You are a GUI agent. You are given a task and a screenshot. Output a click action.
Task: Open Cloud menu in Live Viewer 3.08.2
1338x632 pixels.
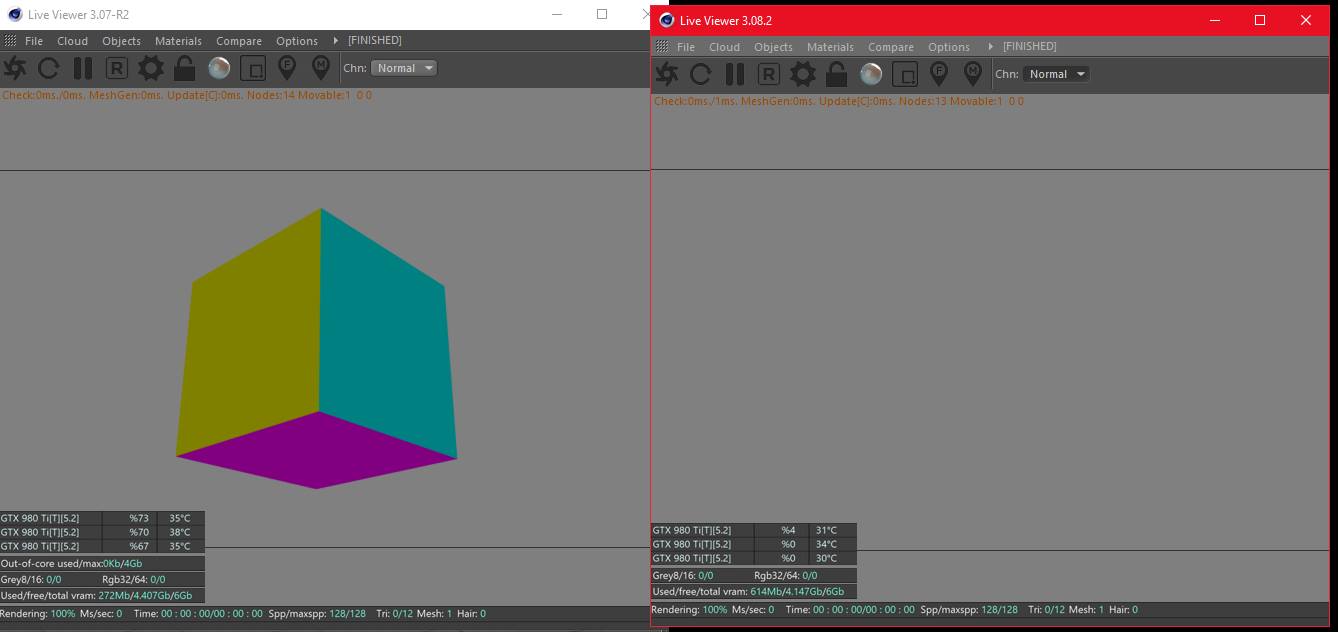tap(725, 47)
